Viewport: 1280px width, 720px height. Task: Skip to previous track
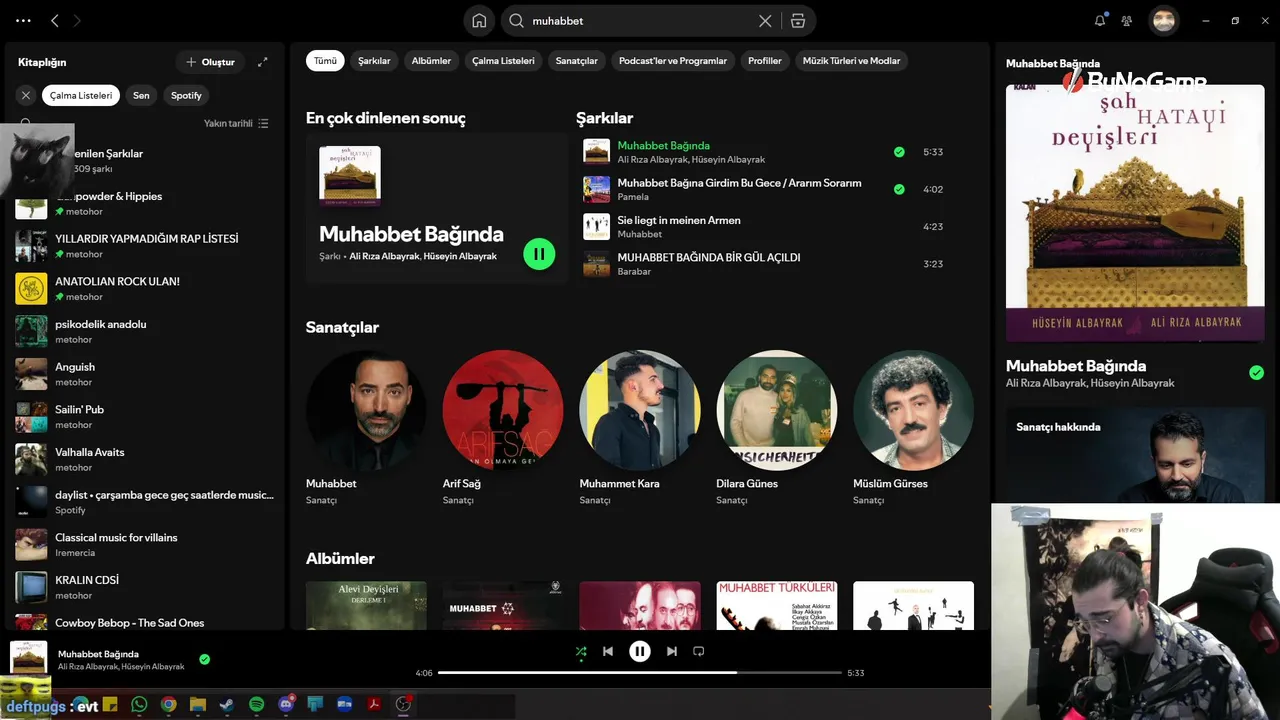(x=608, y=651)
